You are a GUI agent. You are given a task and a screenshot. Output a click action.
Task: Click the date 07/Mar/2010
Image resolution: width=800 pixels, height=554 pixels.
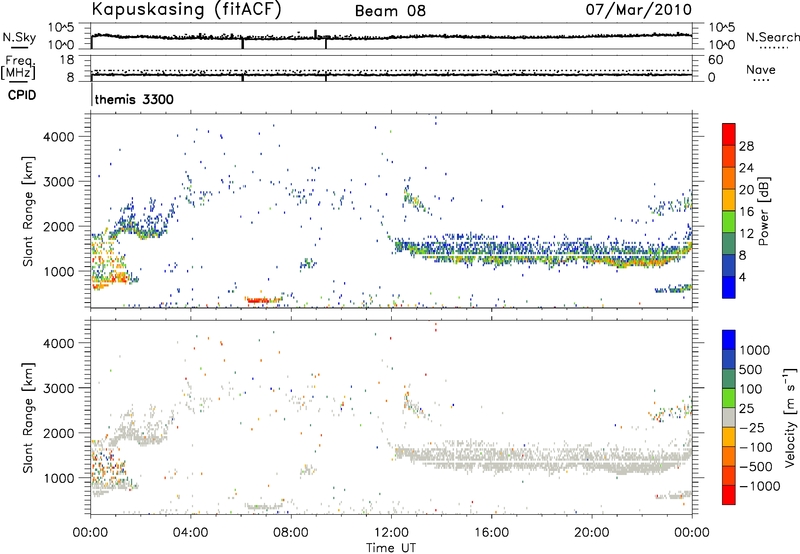click(638, 10)
